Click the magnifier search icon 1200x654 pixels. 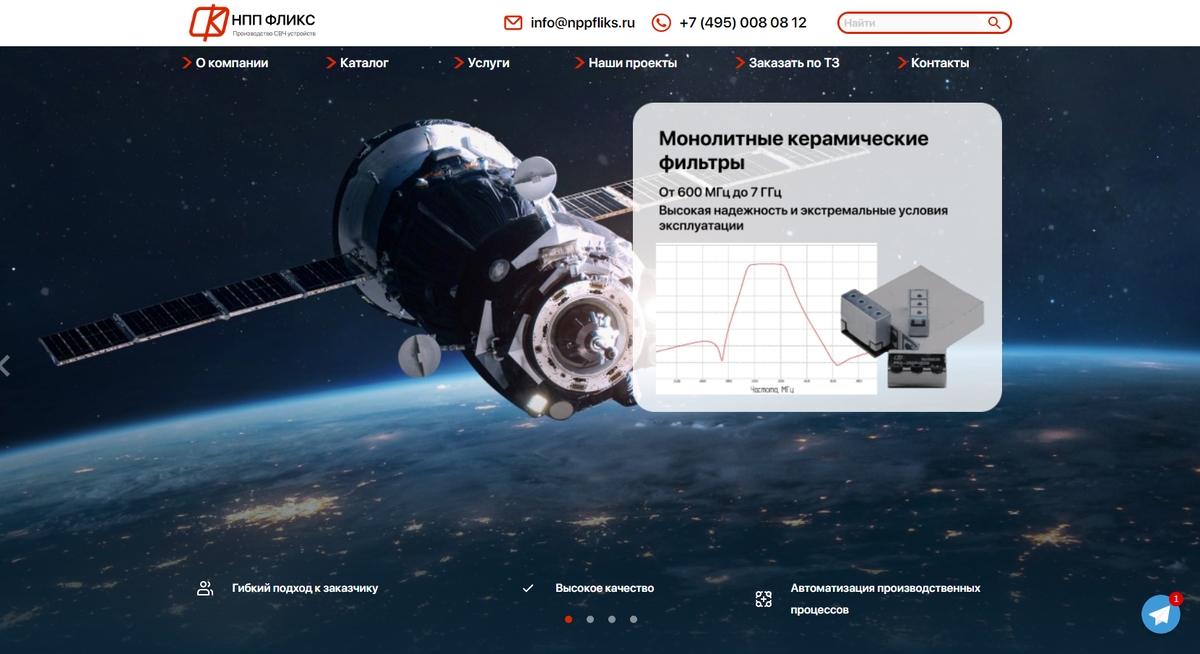click(x=994, y=23)
